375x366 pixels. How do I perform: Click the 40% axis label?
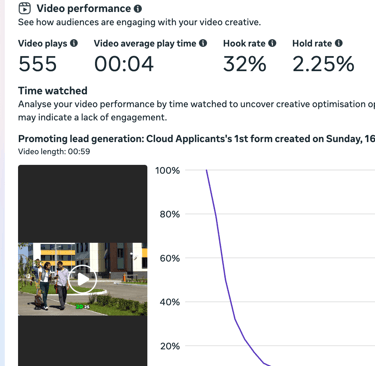point(170,302)
